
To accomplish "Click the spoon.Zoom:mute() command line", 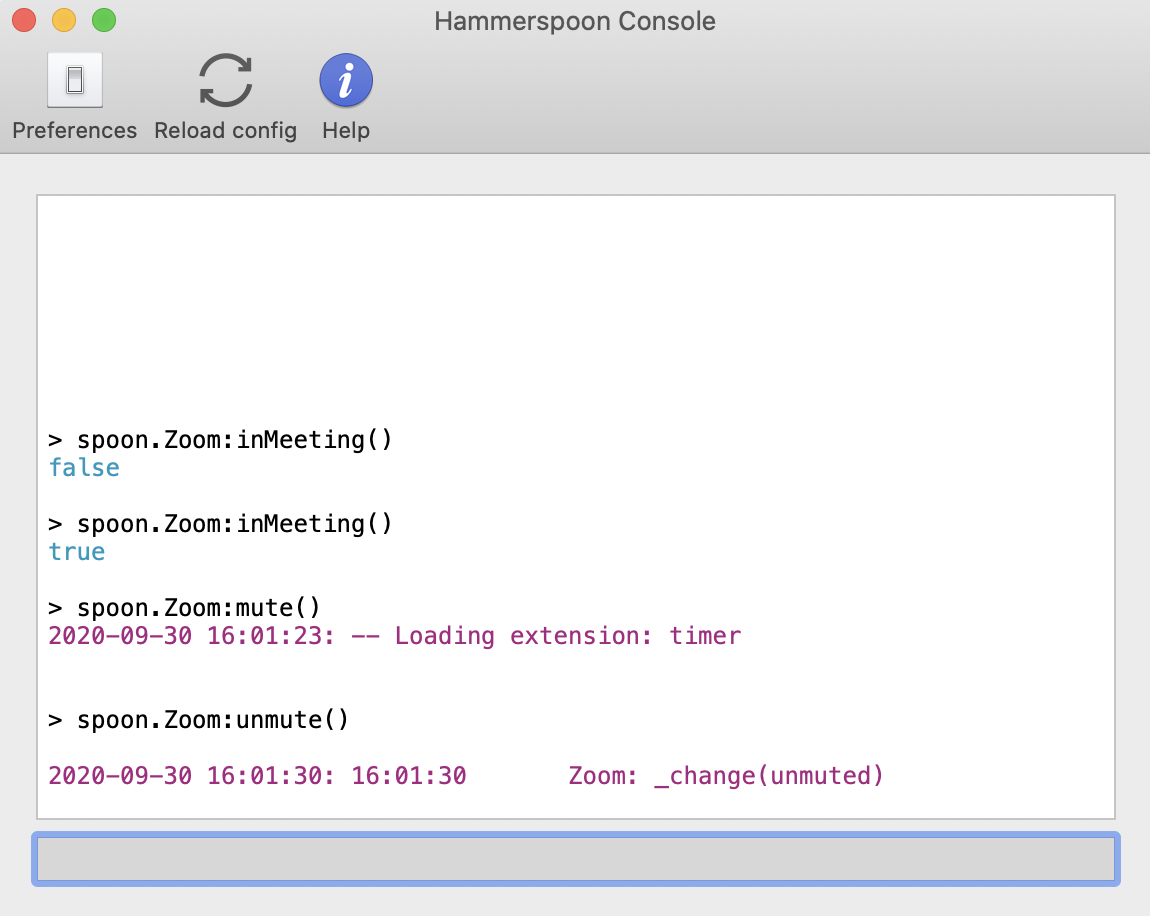I will pyautogui.click(x=184, y=608).
